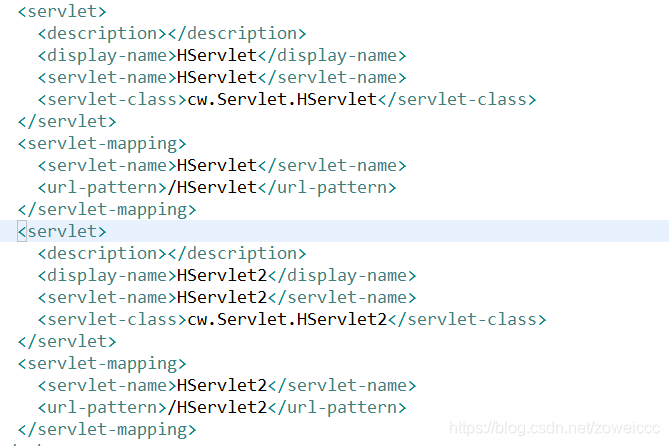The height and width of the screenshot is (446, 669).
Task: Click the servlet-name HServlet2 line directly above url-pattern /HServlet2
Action: point(227,385)
